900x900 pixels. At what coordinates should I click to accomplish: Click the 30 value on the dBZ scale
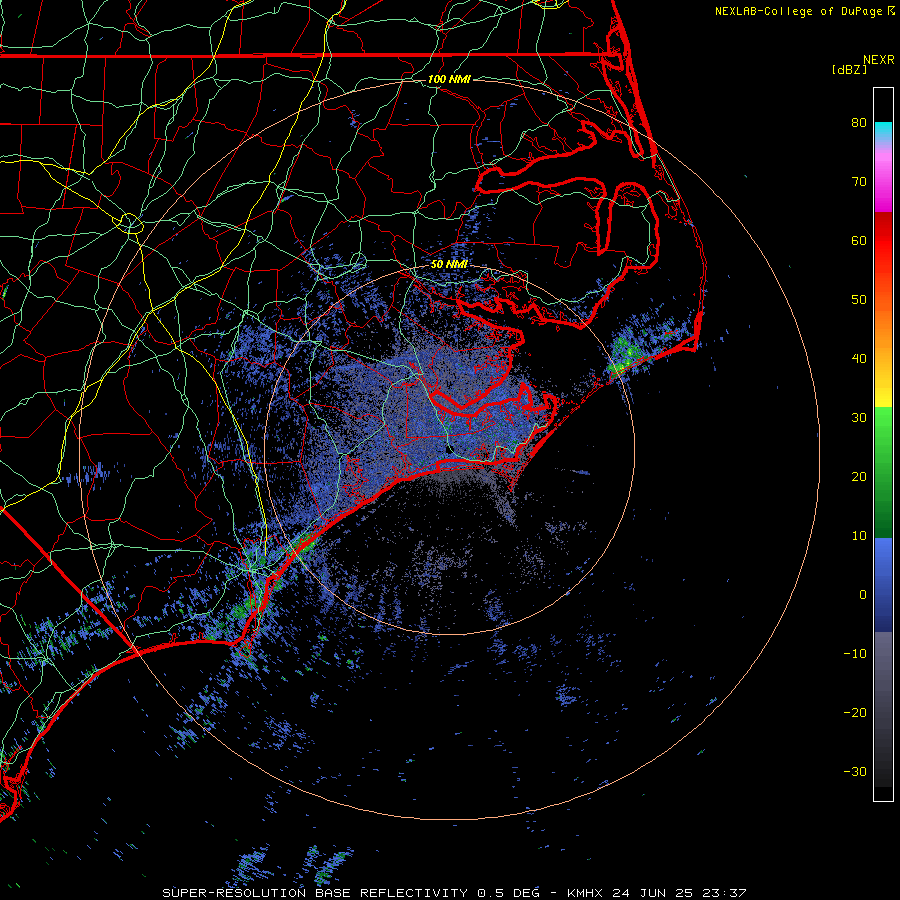pyautogui.click(x=859, y=418)
